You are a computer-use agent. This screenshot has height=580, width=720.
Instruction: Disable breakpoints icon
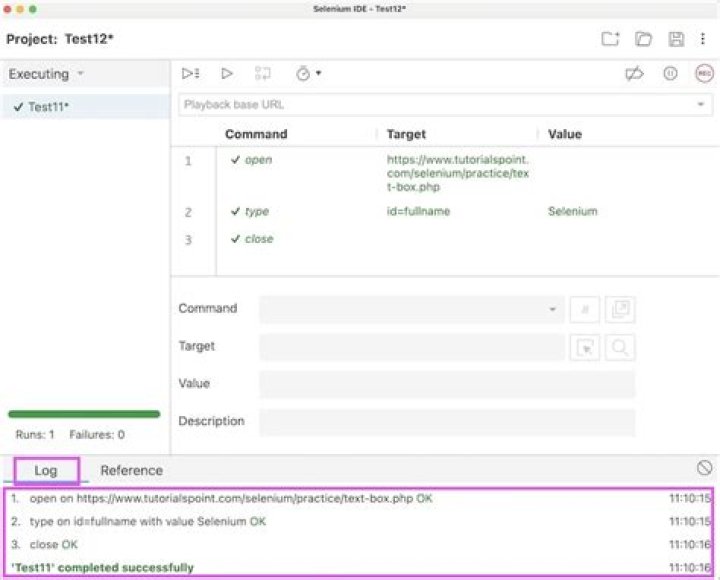[635, 73]
